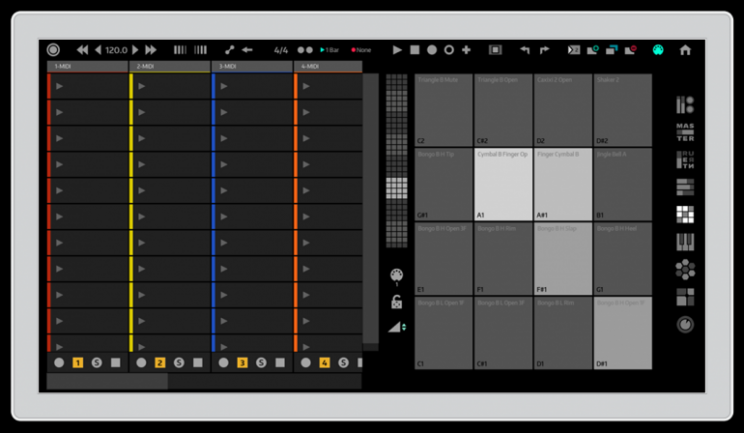Screen dimensions: 744x433
Task: Click the toolbar icon with green circle badge
Action: (x=593, y=50)
